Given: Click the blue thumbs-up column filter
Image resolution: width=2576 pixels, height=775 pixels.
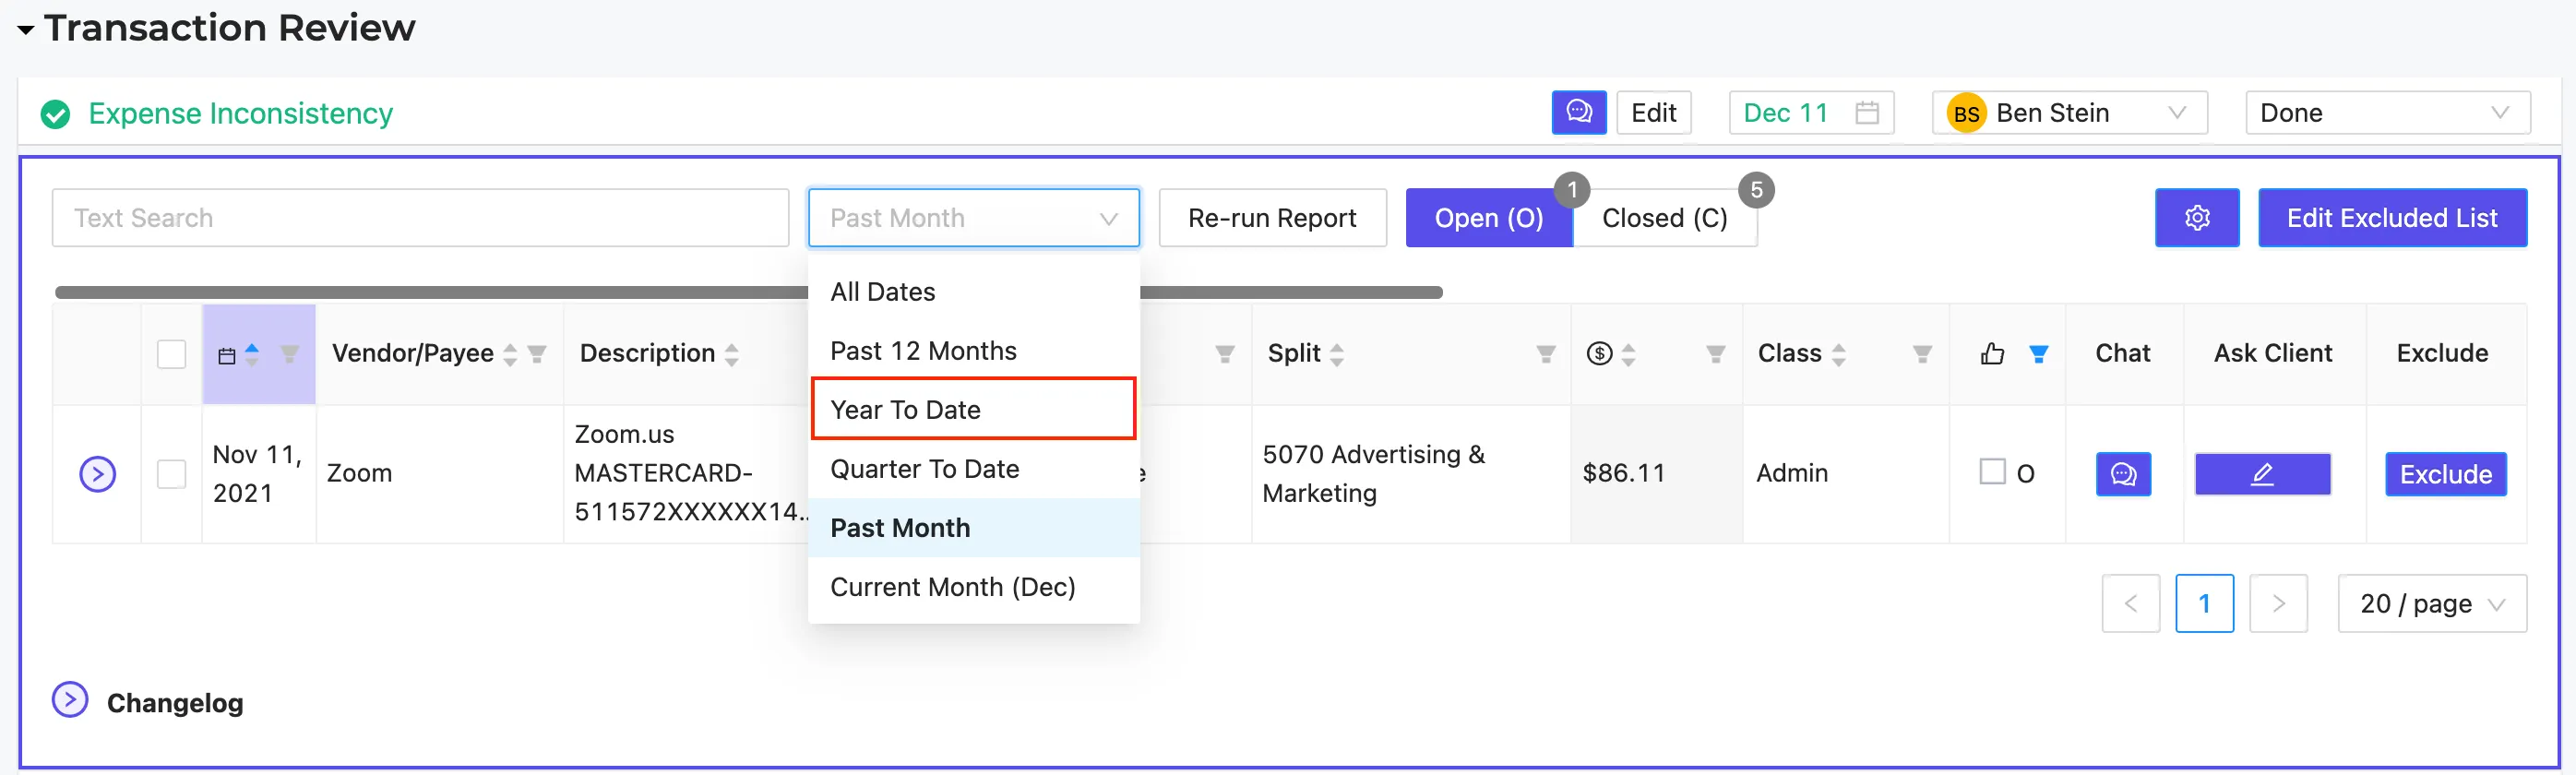Looking at the screenshot, I should point(2038,354).
